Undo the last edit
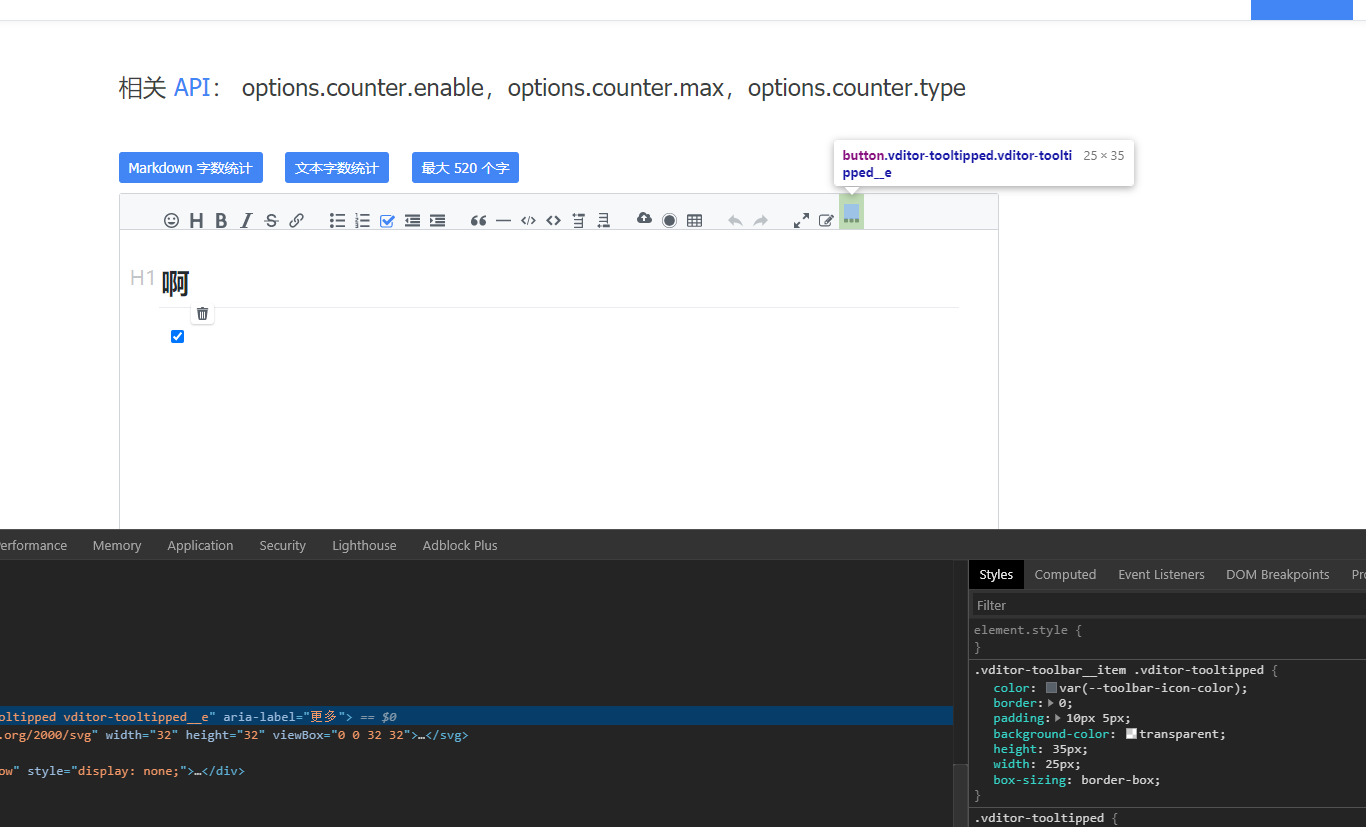The image size is (1366, 827). 735,220
